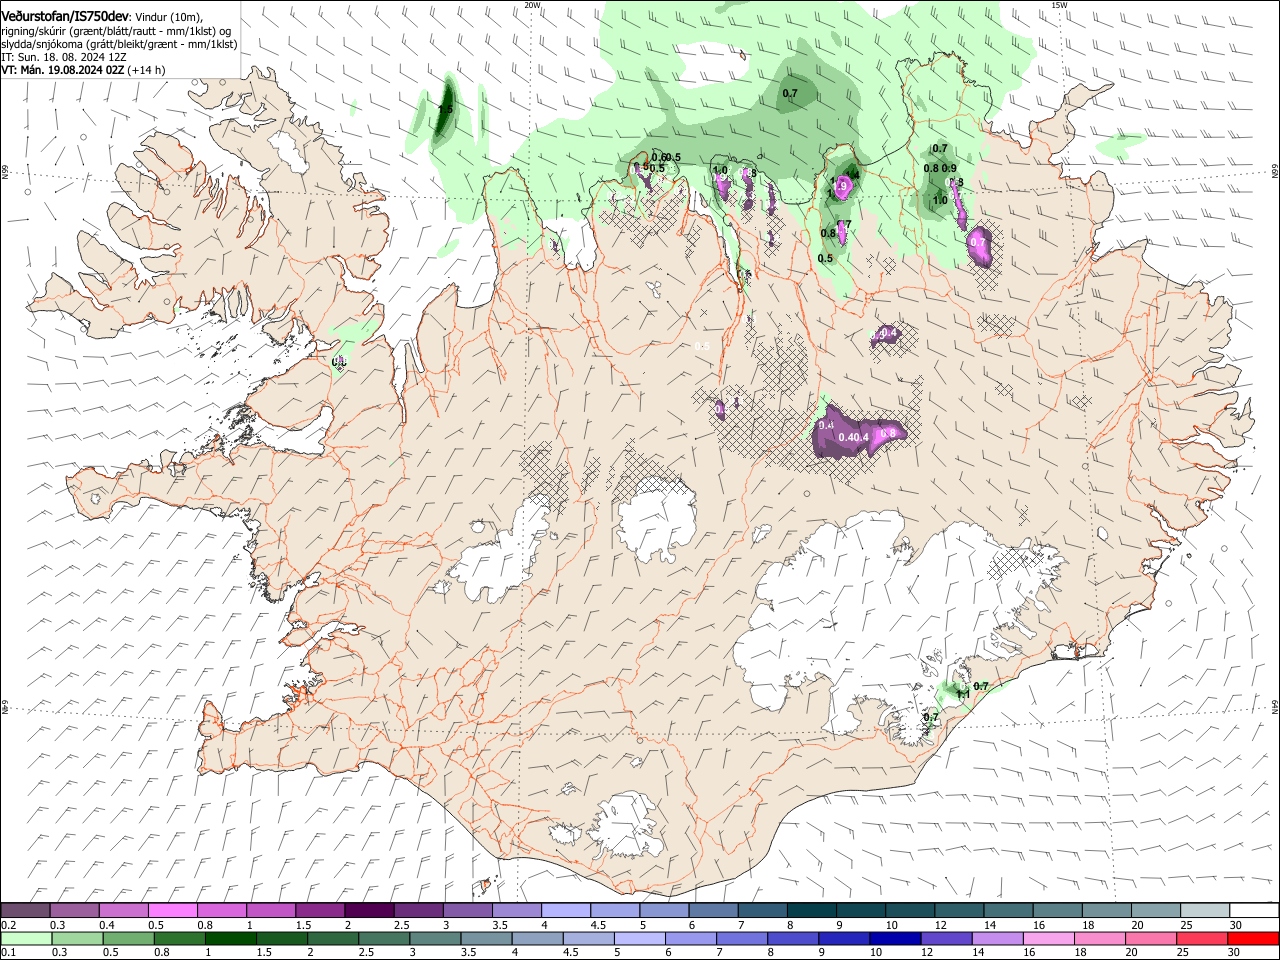Click the '0.2' label in the top legend row
This screenshot has height=960, width=1280.
(x=8, y=925)
